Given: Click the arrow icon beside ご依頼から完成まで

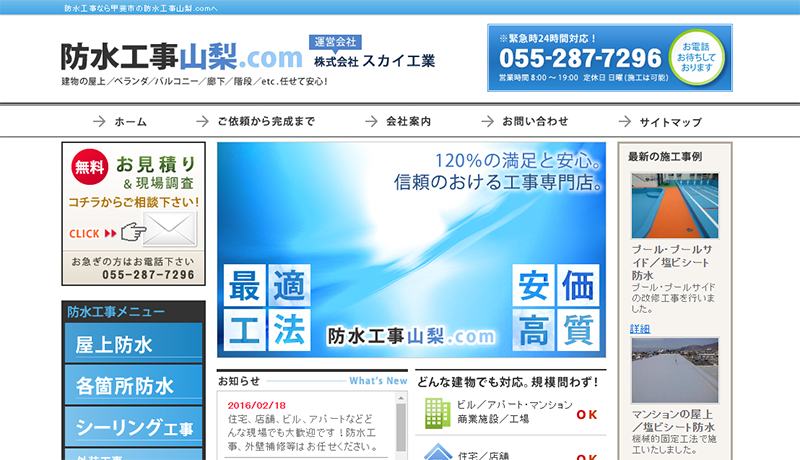Looking at the screenshot, I should tap(203, 121).
